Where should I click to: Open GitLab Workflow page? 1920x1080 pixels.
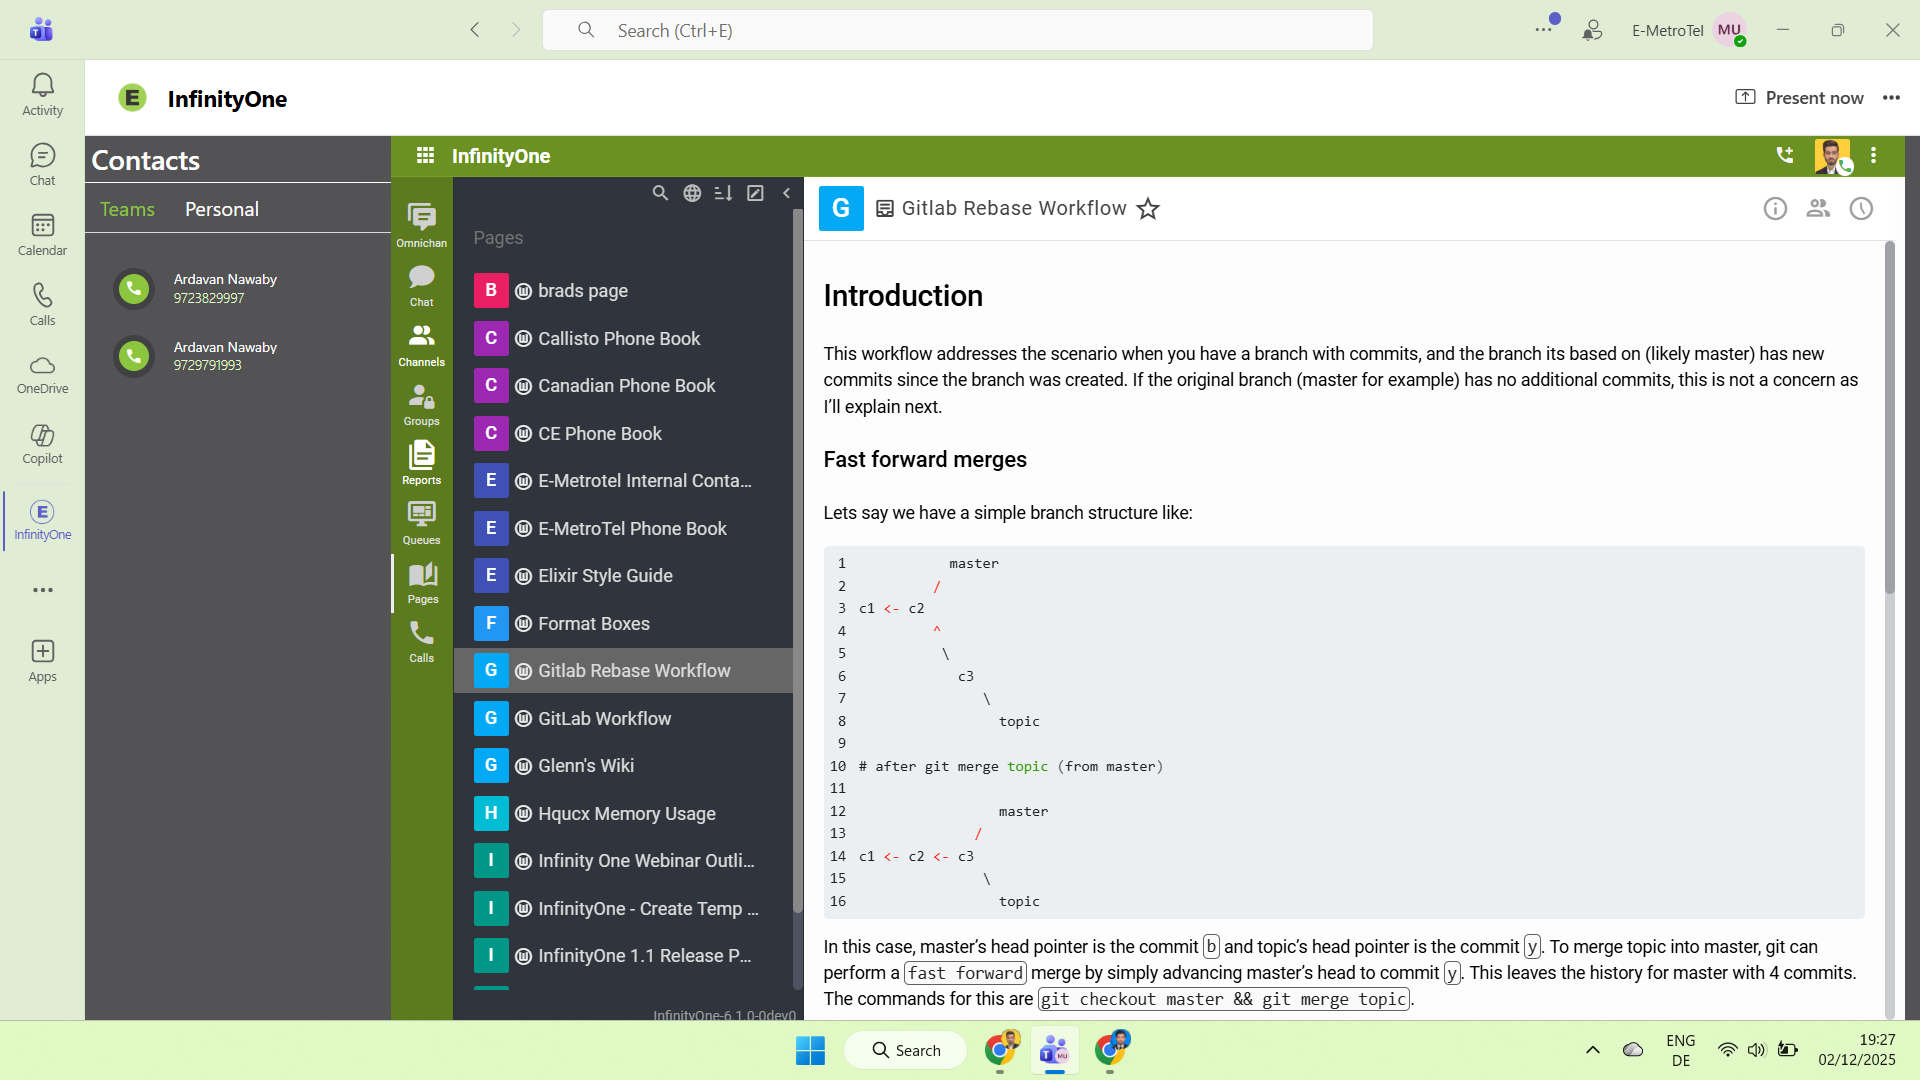coord(623,718)
